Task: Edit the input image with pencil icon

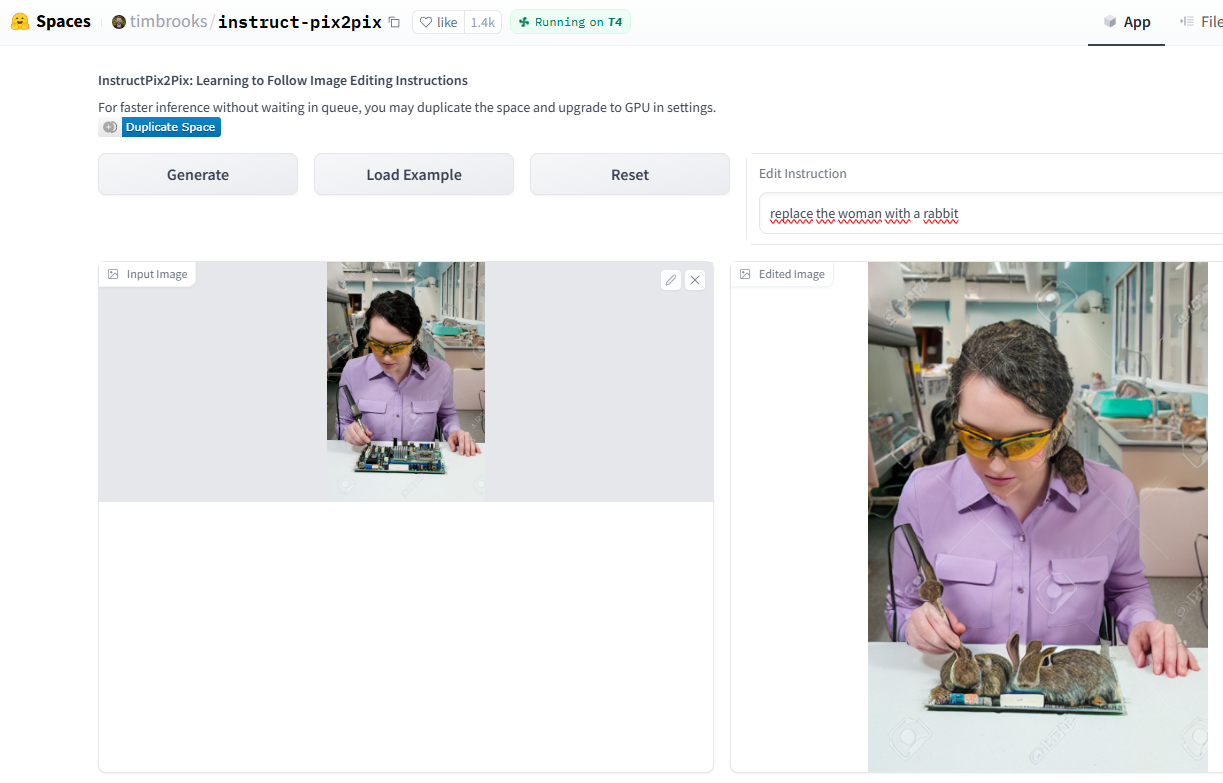Action: [671, 280]
